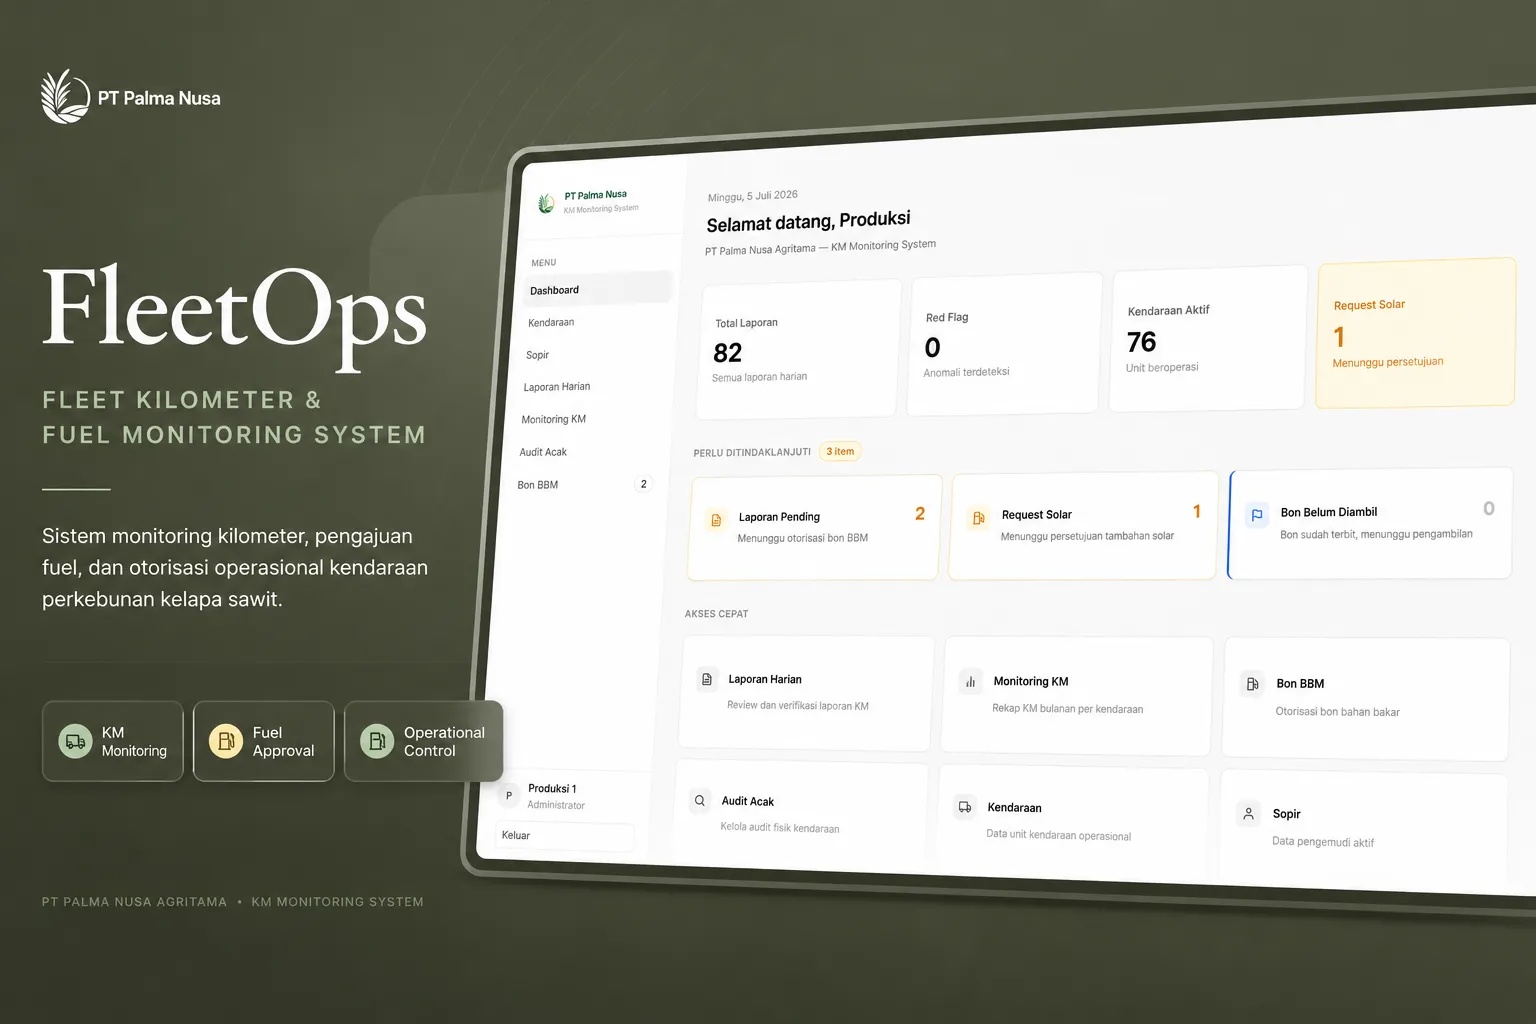
Task: Click 'Unit beroperasi' text
Action: pyautogui.click(x=1162, y=367)
